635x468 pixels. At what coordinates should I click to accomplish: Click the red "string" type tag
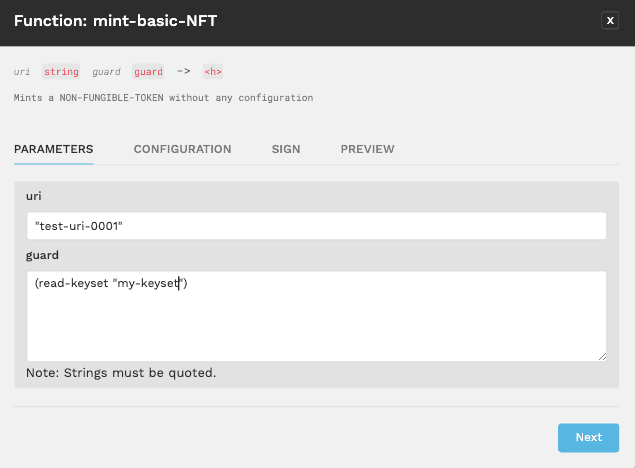coord(61,72)
